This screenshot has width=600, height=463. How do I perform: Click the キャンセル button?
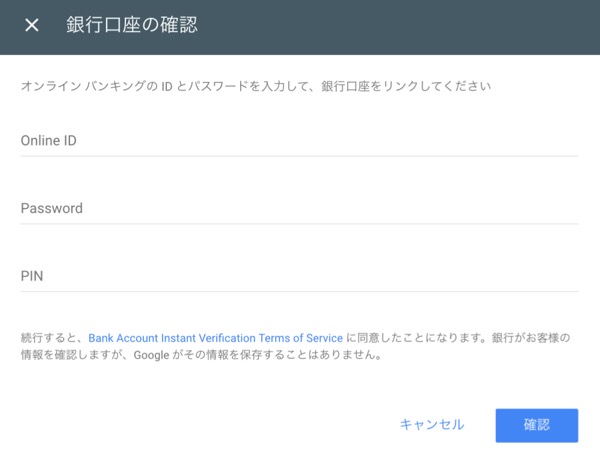pos(432,425)
